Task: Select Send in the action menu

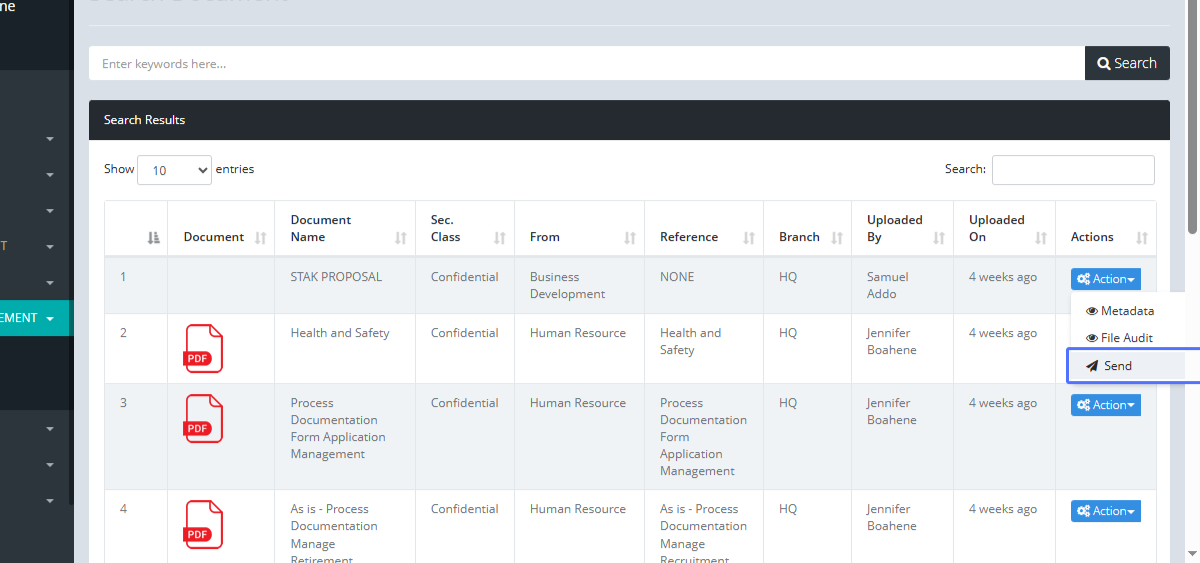Action: (1117, 366)
